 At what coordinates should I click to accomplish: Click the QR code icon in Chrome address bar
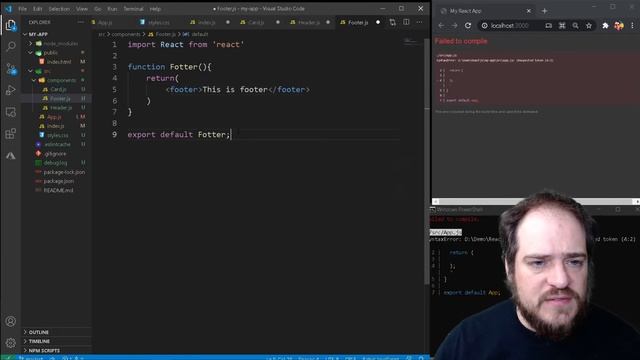click(562, 26)
